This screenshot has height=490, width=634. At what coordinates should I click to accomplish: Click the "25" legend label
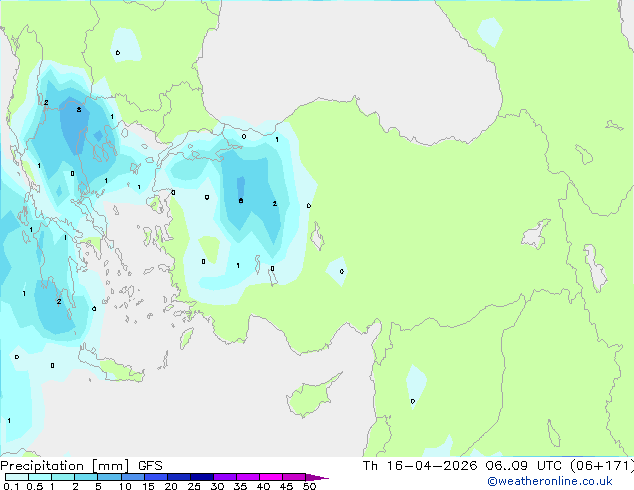tap(194, 486)
